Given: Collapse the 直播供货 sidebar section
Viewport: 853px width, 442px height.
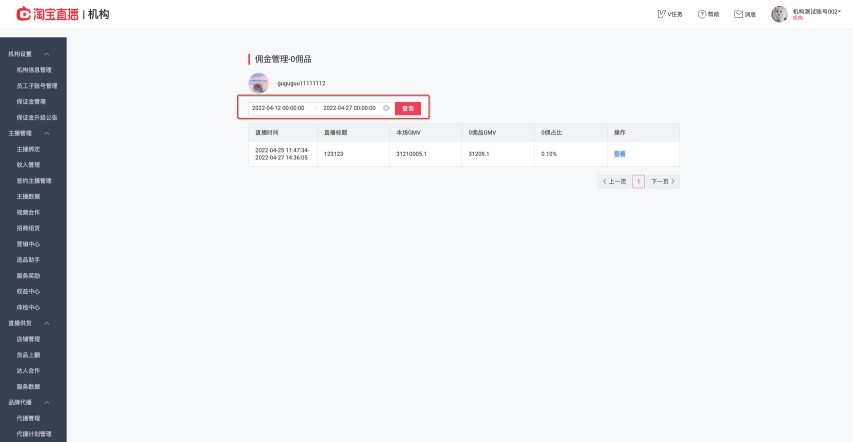Looking at the screenshot, I should coord(47,323).
